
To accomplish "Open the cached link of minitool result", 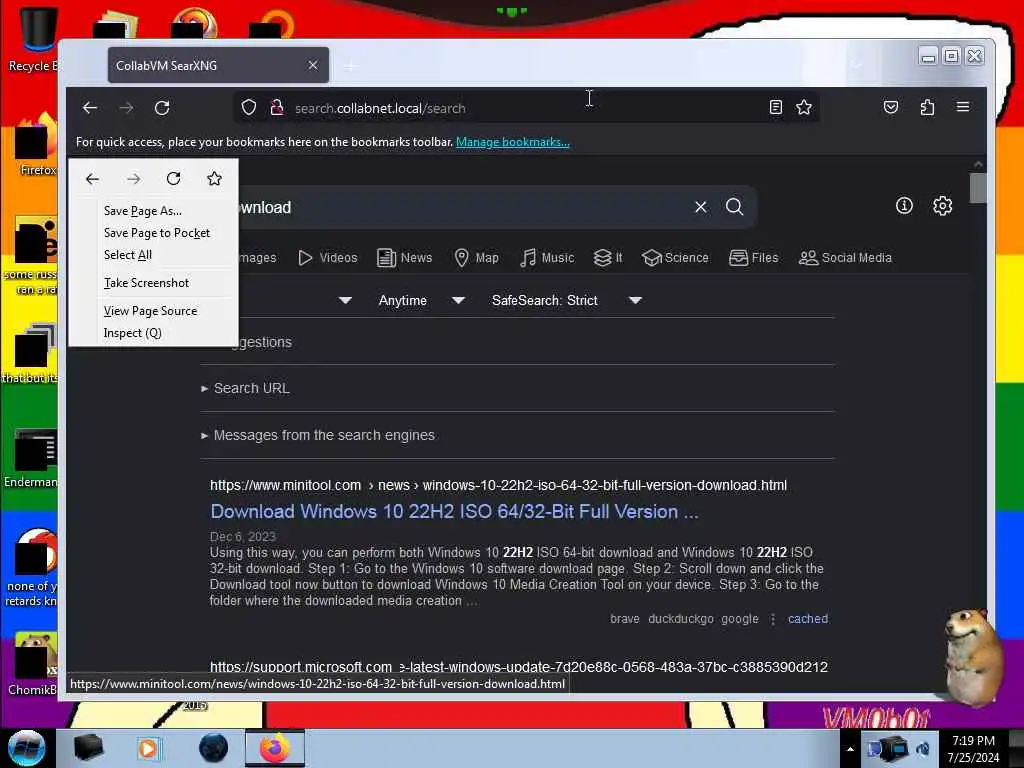I will click(x=807, y=618).
